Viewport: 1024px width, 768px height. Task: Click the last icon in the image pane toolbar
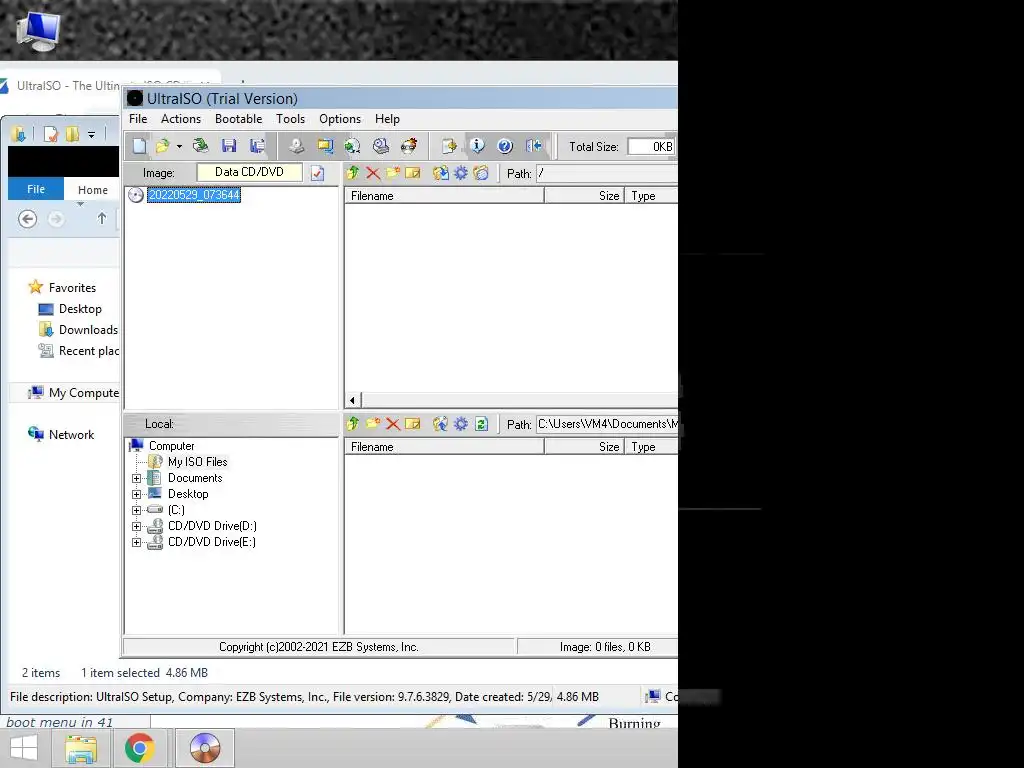coord(481,173)
